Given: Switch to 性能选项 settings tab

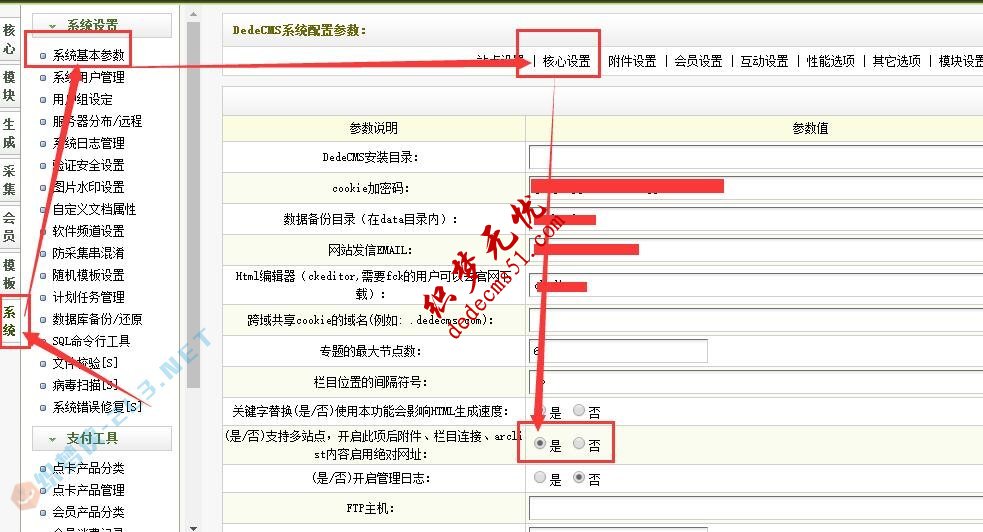Looking at the screenshot, I should coord(831,61).
